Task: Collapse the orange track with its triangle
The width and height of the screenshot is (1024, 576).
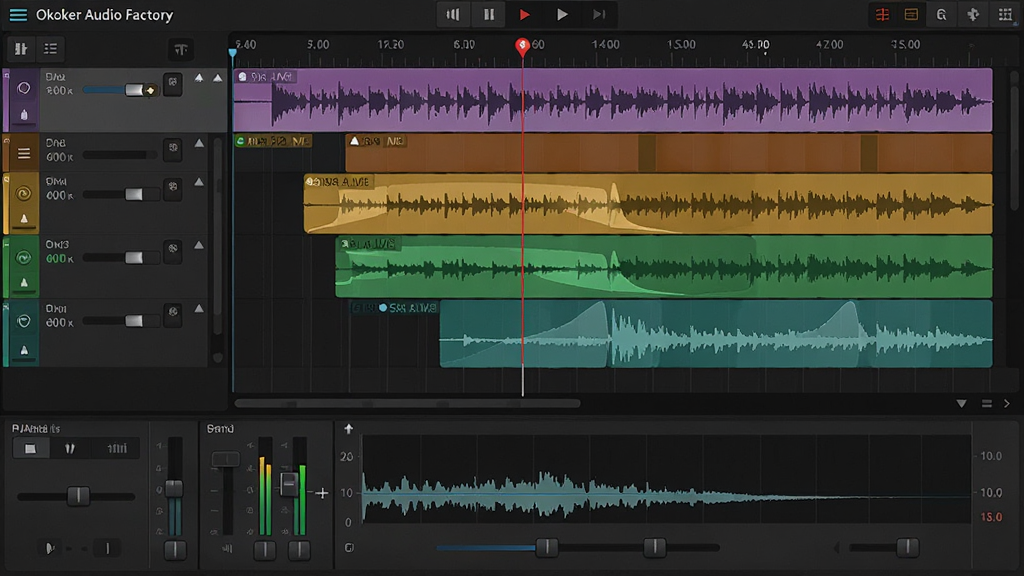Action: [x=199, y=143]
